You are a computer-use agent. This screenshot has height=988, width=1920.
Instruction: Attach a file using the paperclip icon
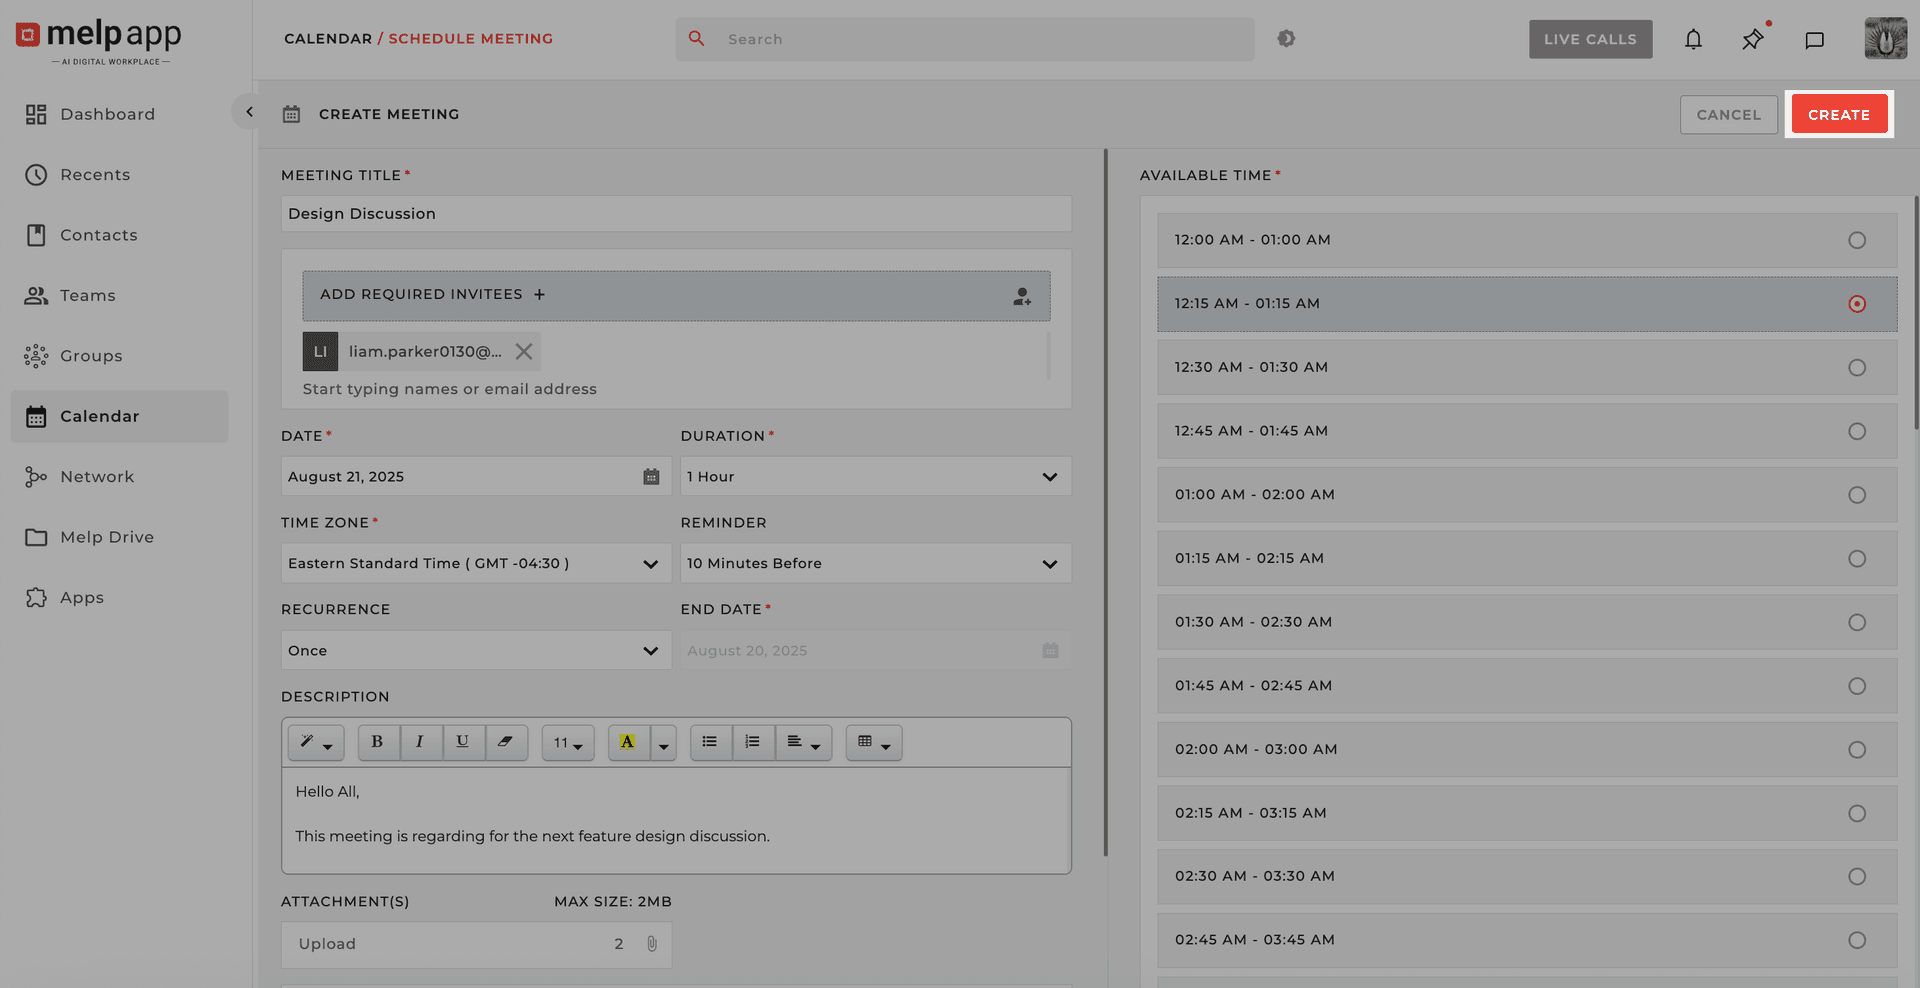coord(651,943)
